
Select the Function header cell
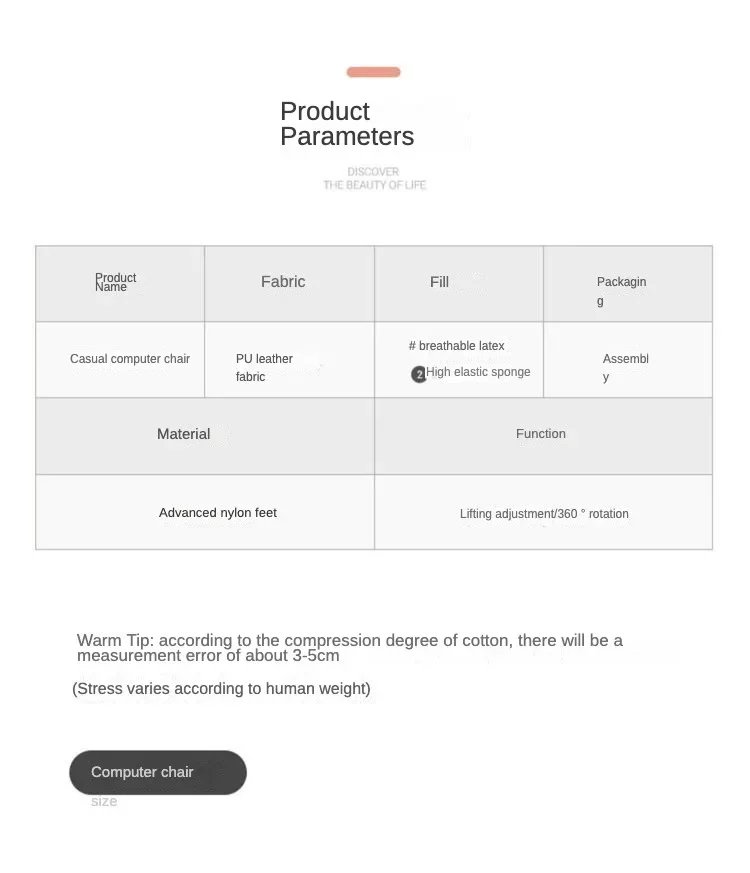pyautogui.click(x=543, y=435)
